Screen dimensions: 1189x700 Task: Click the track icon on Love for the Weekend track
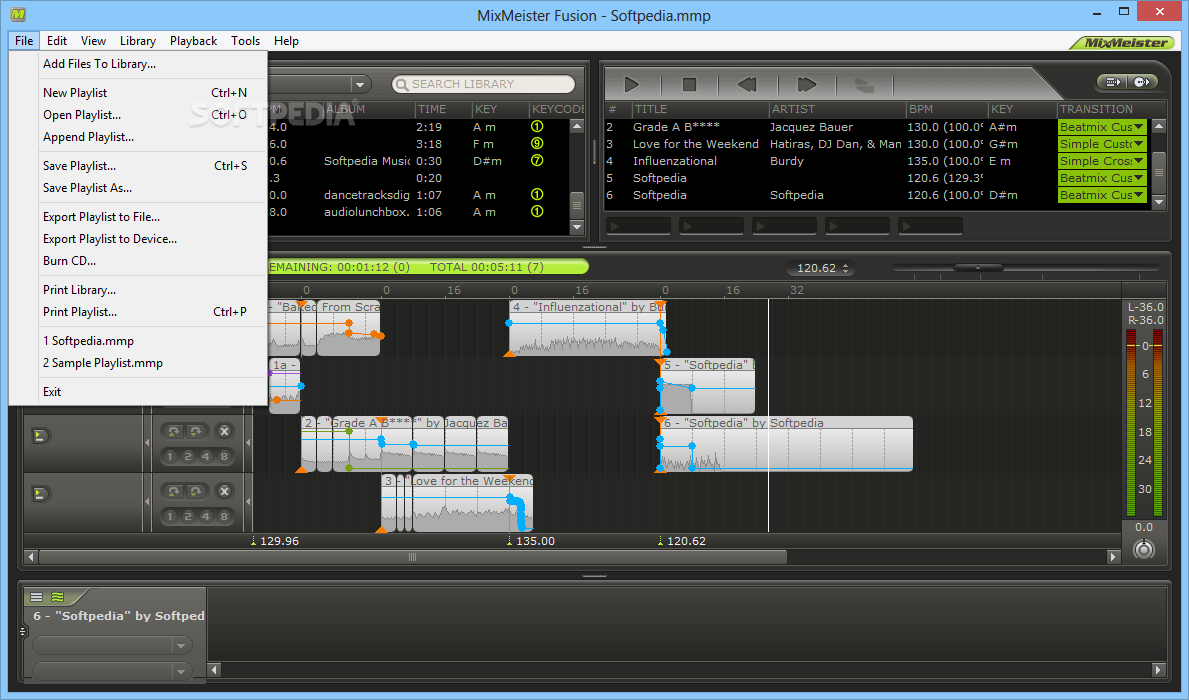tap(39, 494)
